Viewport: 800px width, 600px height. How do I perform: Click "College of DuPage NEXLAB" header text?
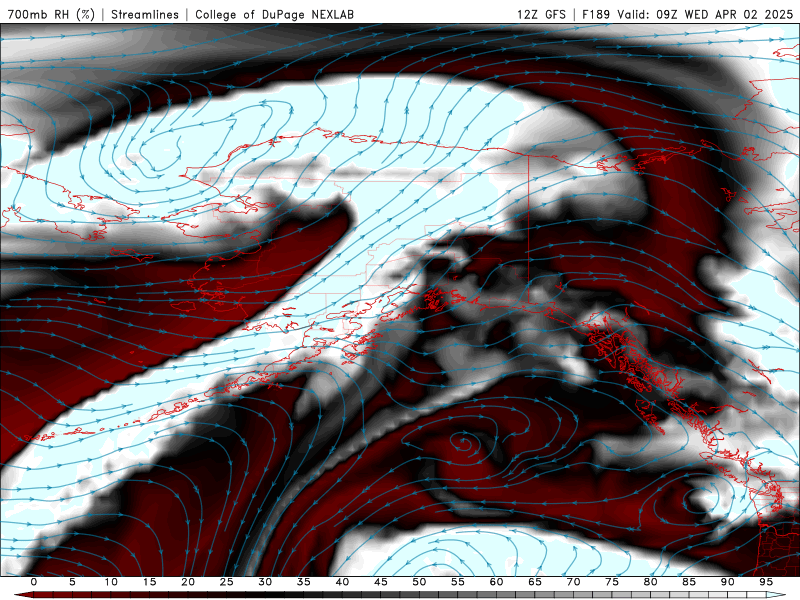[x=274, y=14]
